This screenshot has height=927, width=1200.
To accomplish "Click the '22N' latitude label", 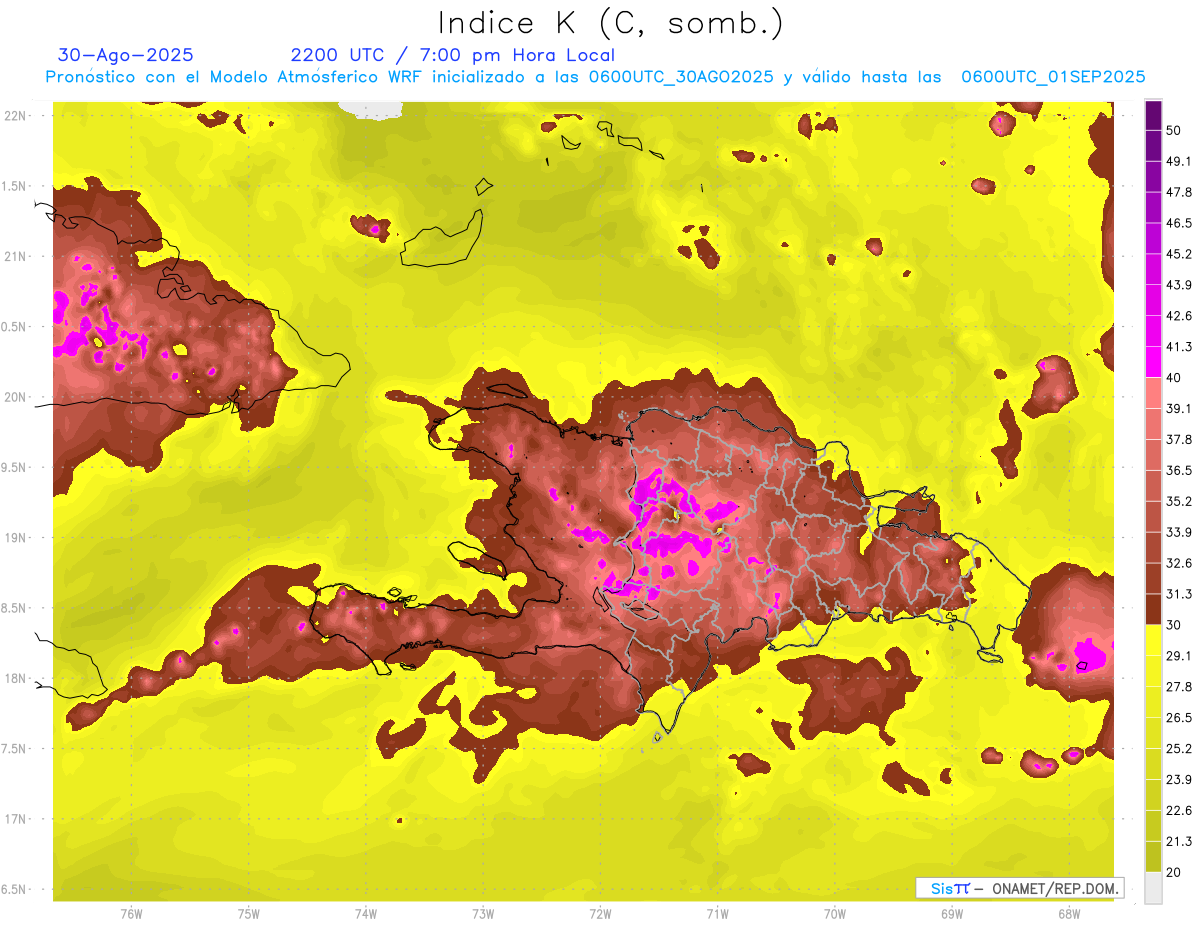I will (15, 115).
